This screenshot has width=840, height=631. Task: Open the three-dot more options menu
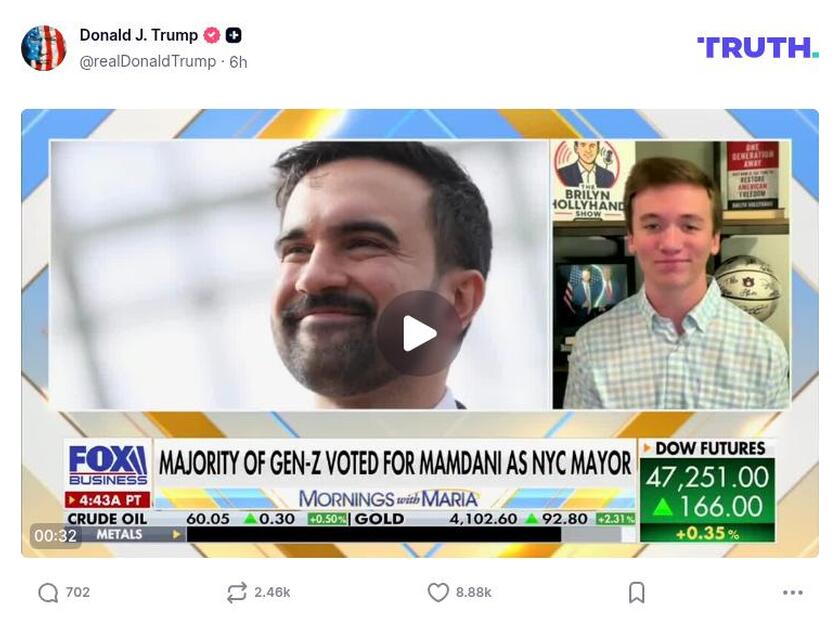click(x=792, y=592)
